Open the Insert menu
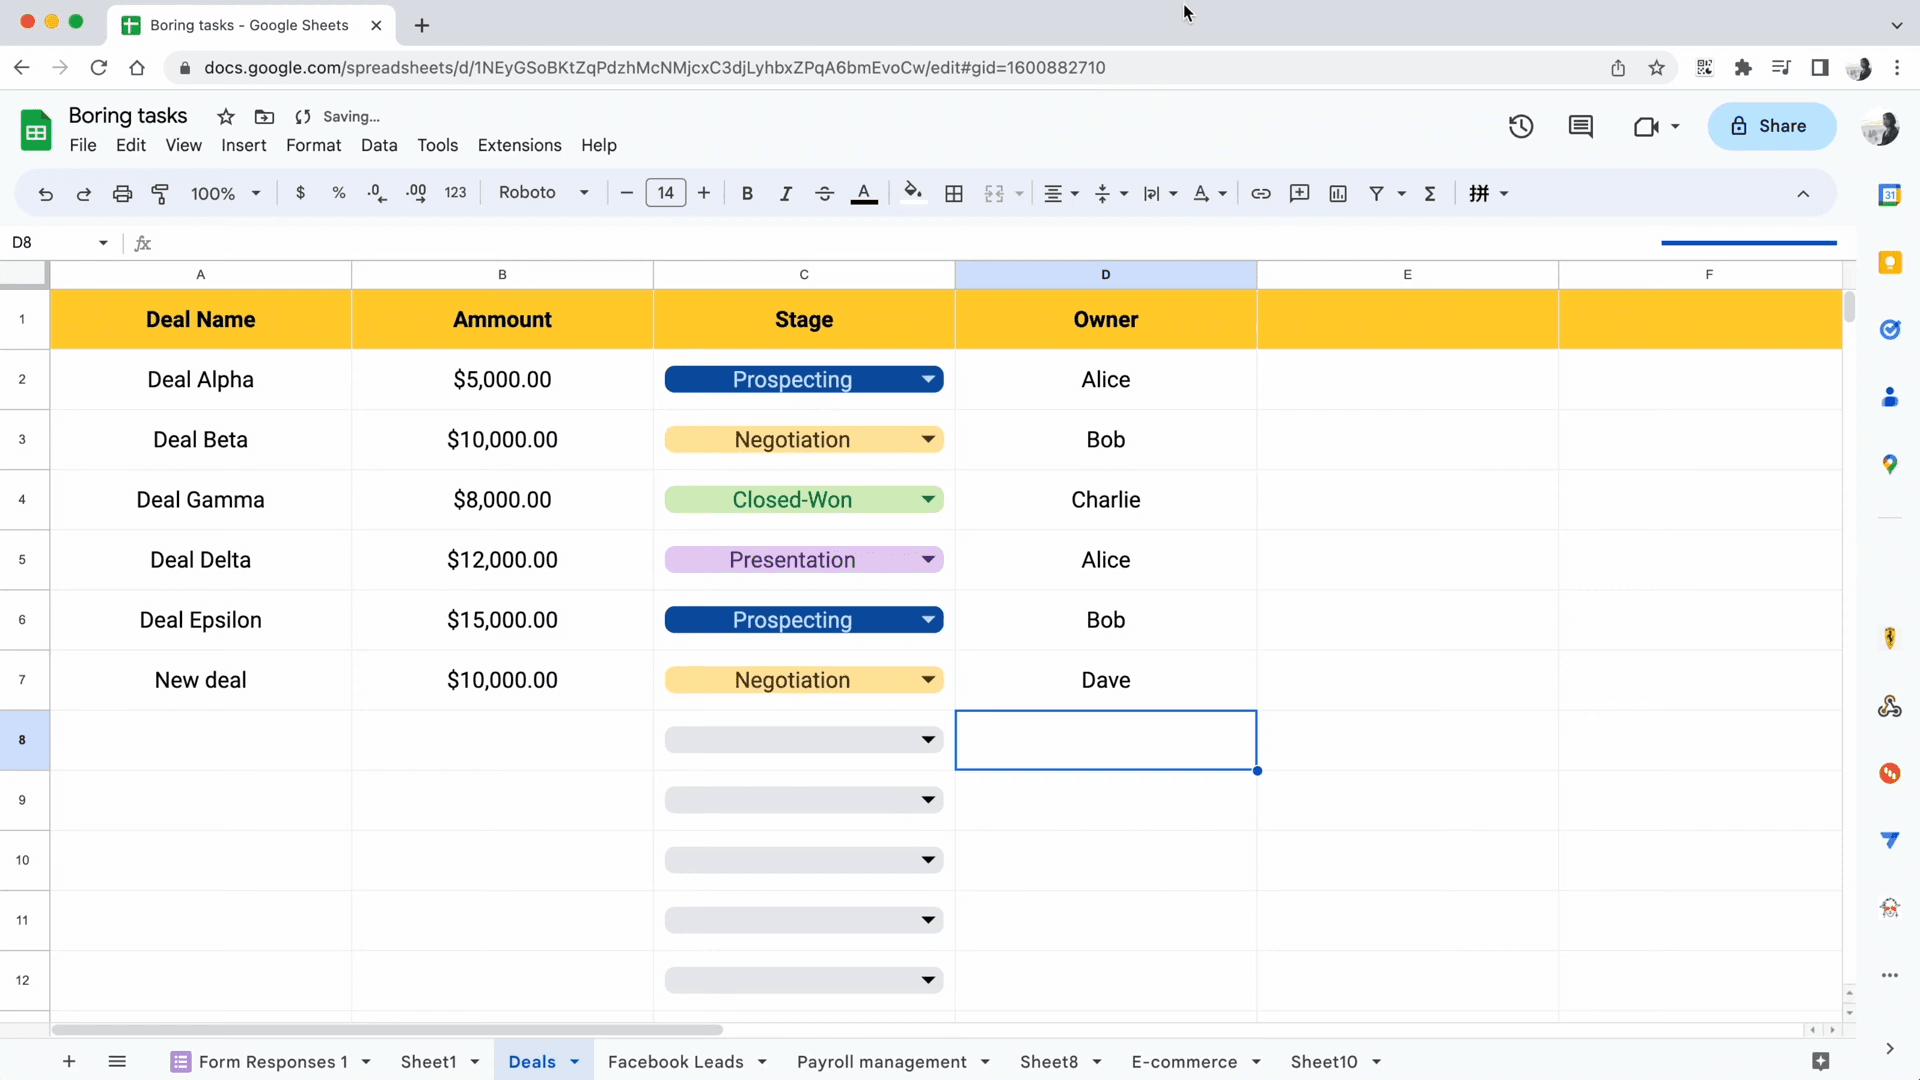The width and height of the screenshot is (1920, 1080). click(x=243, y=145)
